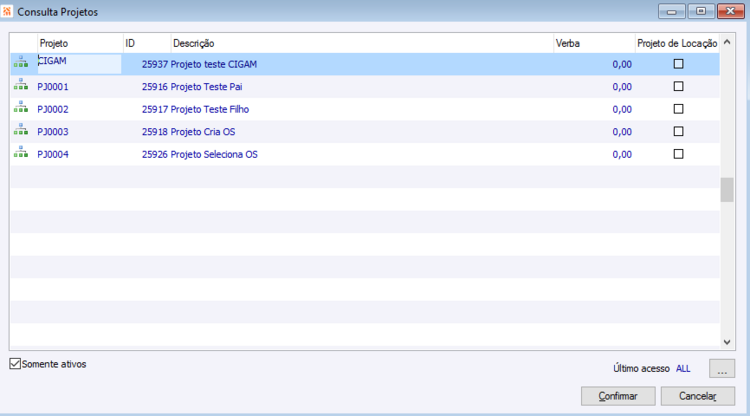Click the Confirmar button

[x=618, y=396]
